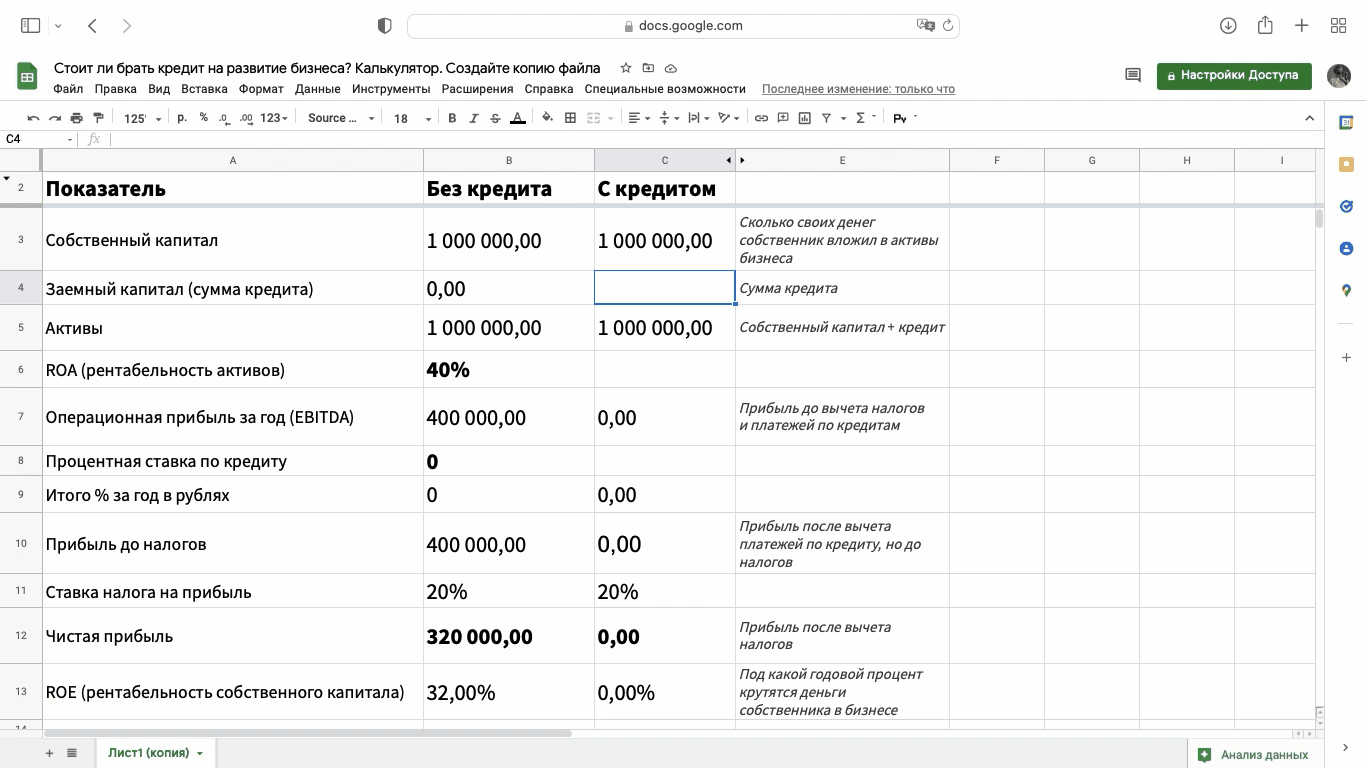Screen dimensions: 1366x768
Task: Insert a link with chain icon
Action: tap(761, 118)
